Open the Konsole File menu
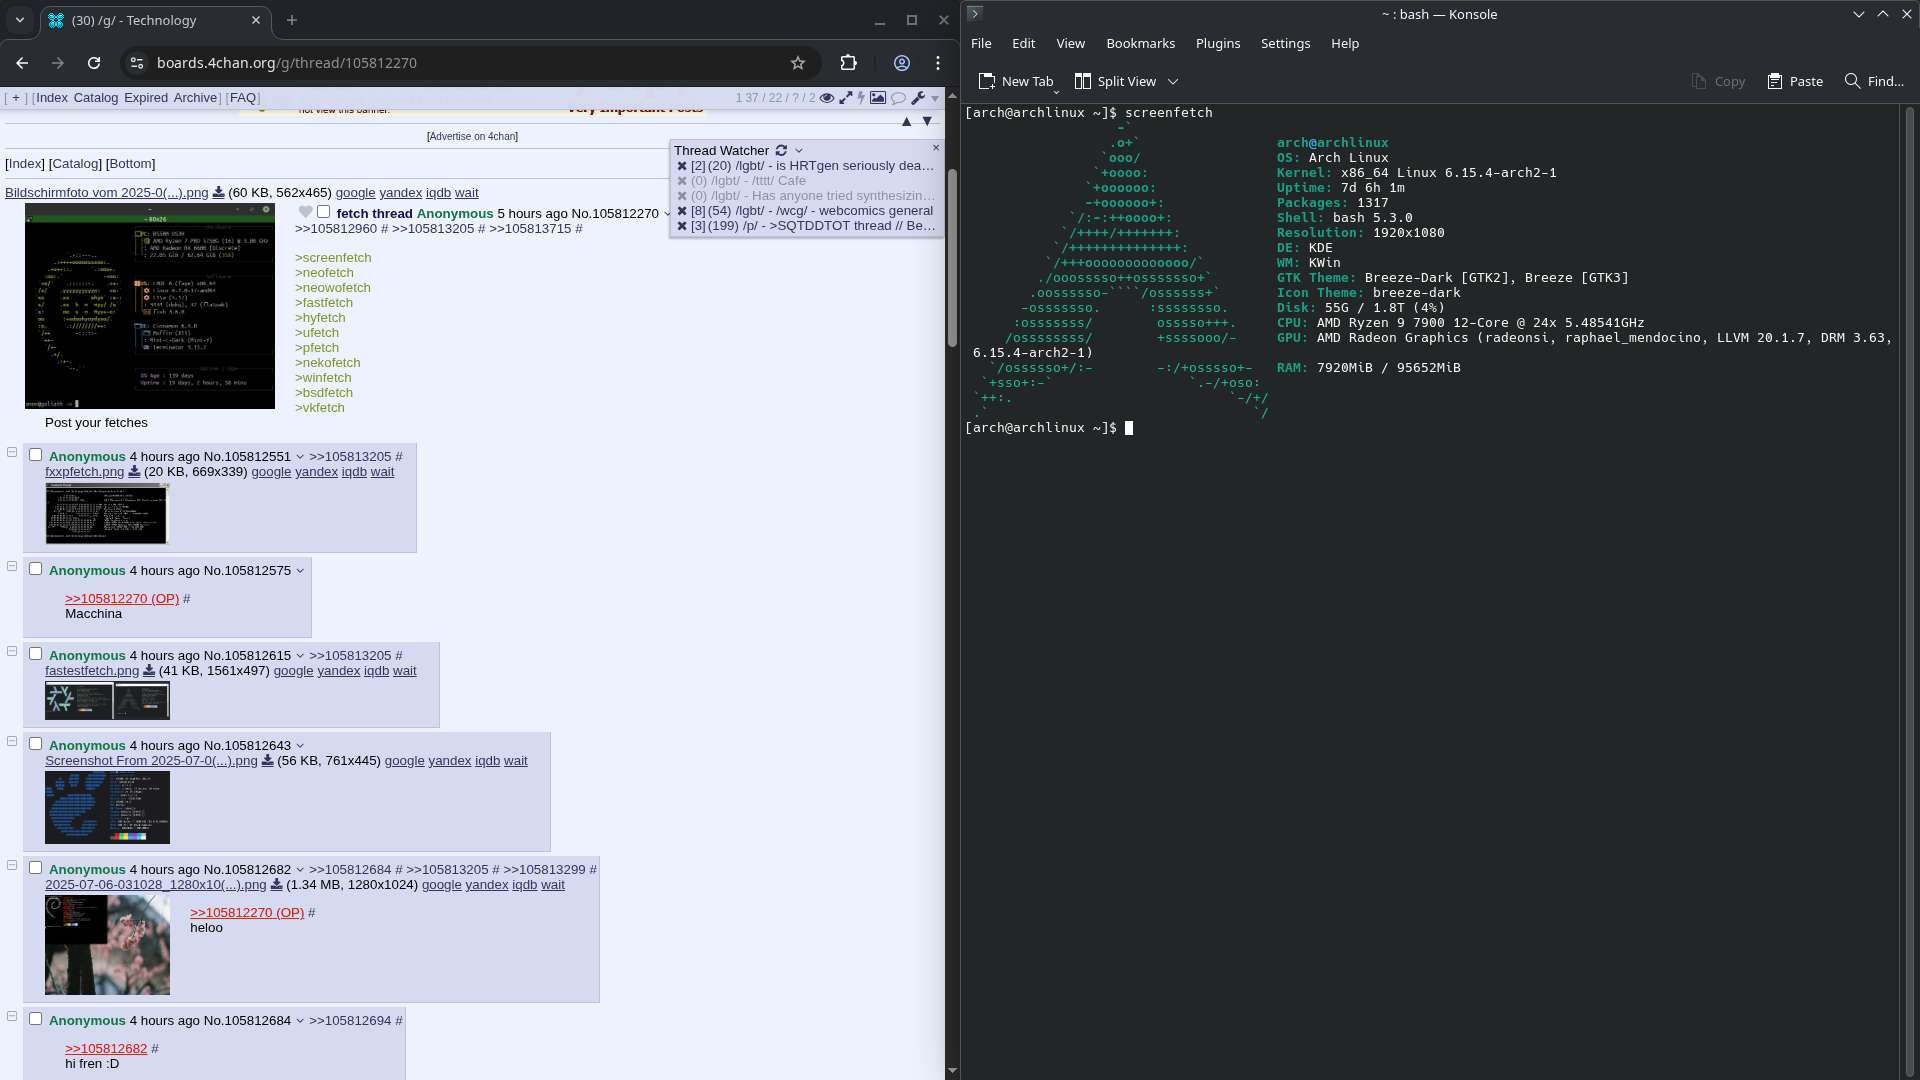1920x1080 pixels. point(981,44)
